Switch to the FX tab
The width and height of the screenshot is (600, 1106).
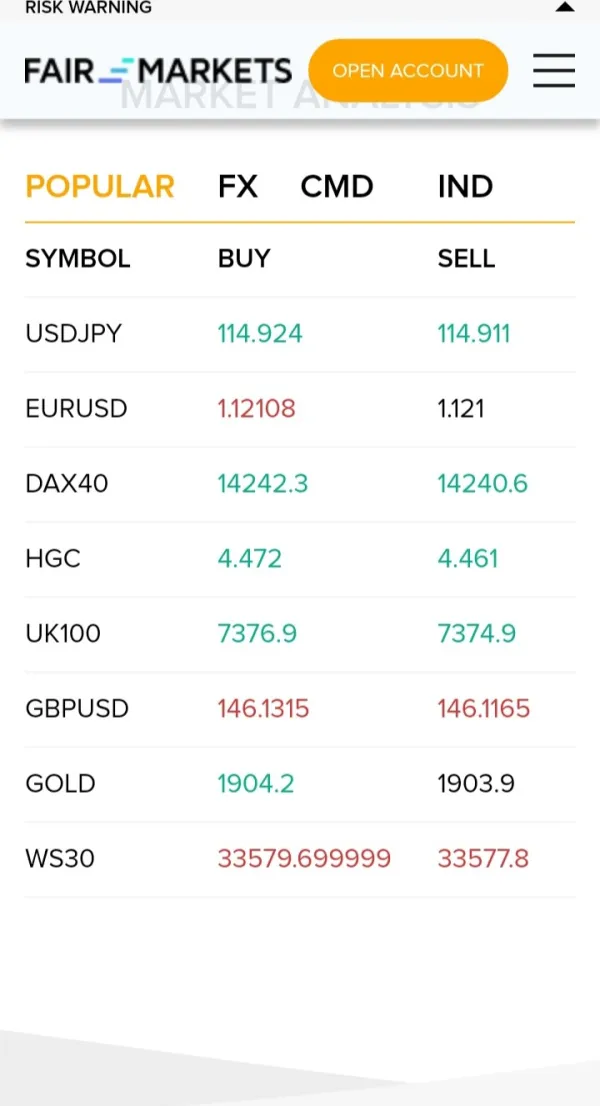pos(238,186)
